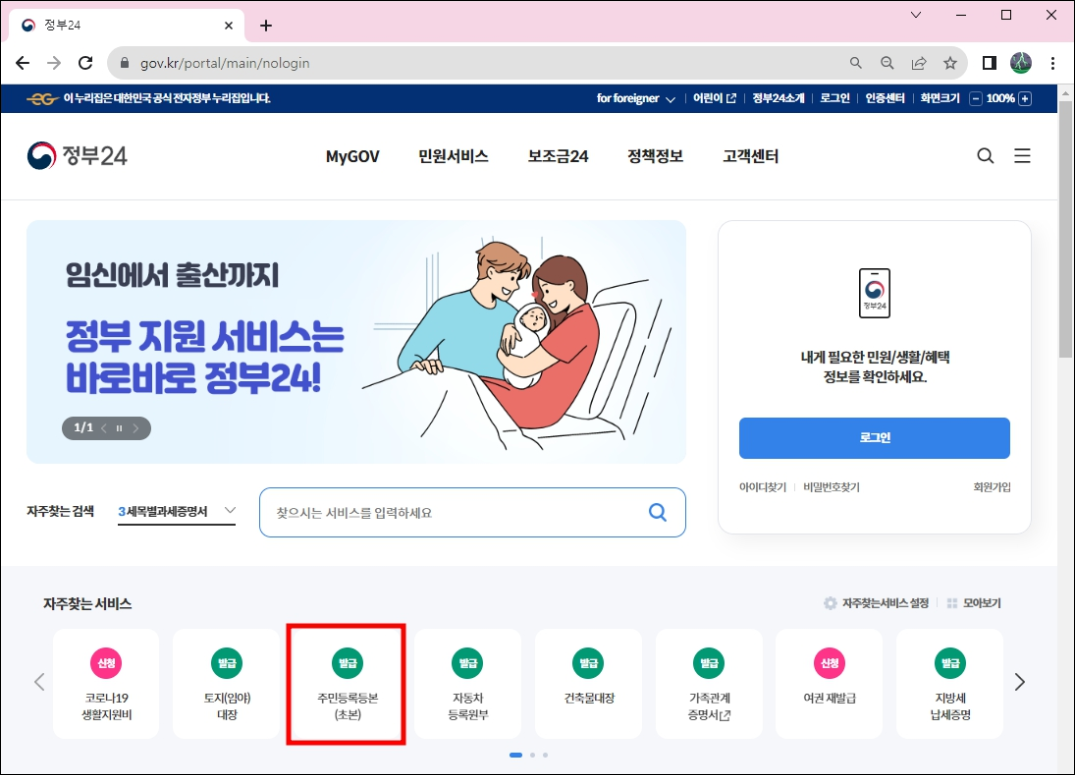Click the site lock icon in address bar

pyautogui.click(x=124, y=63)
